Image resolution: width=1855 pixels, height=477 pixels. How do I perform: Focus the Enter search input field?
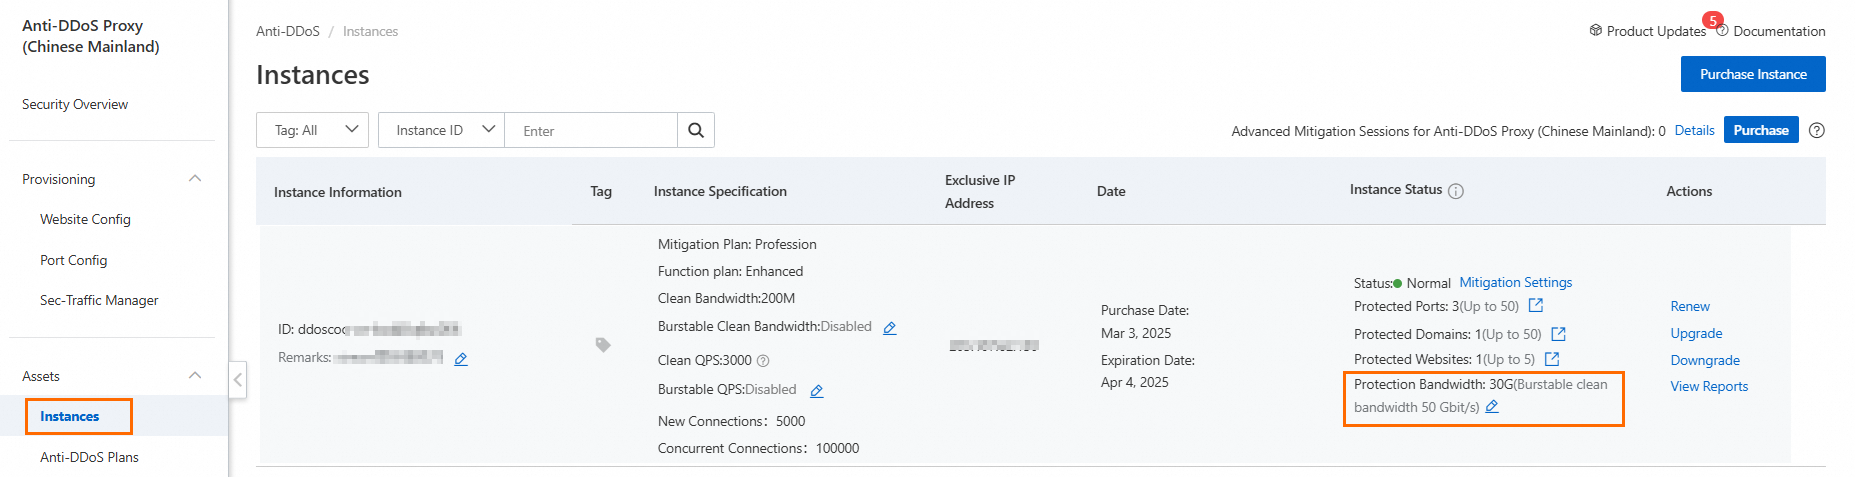(591, 130)
